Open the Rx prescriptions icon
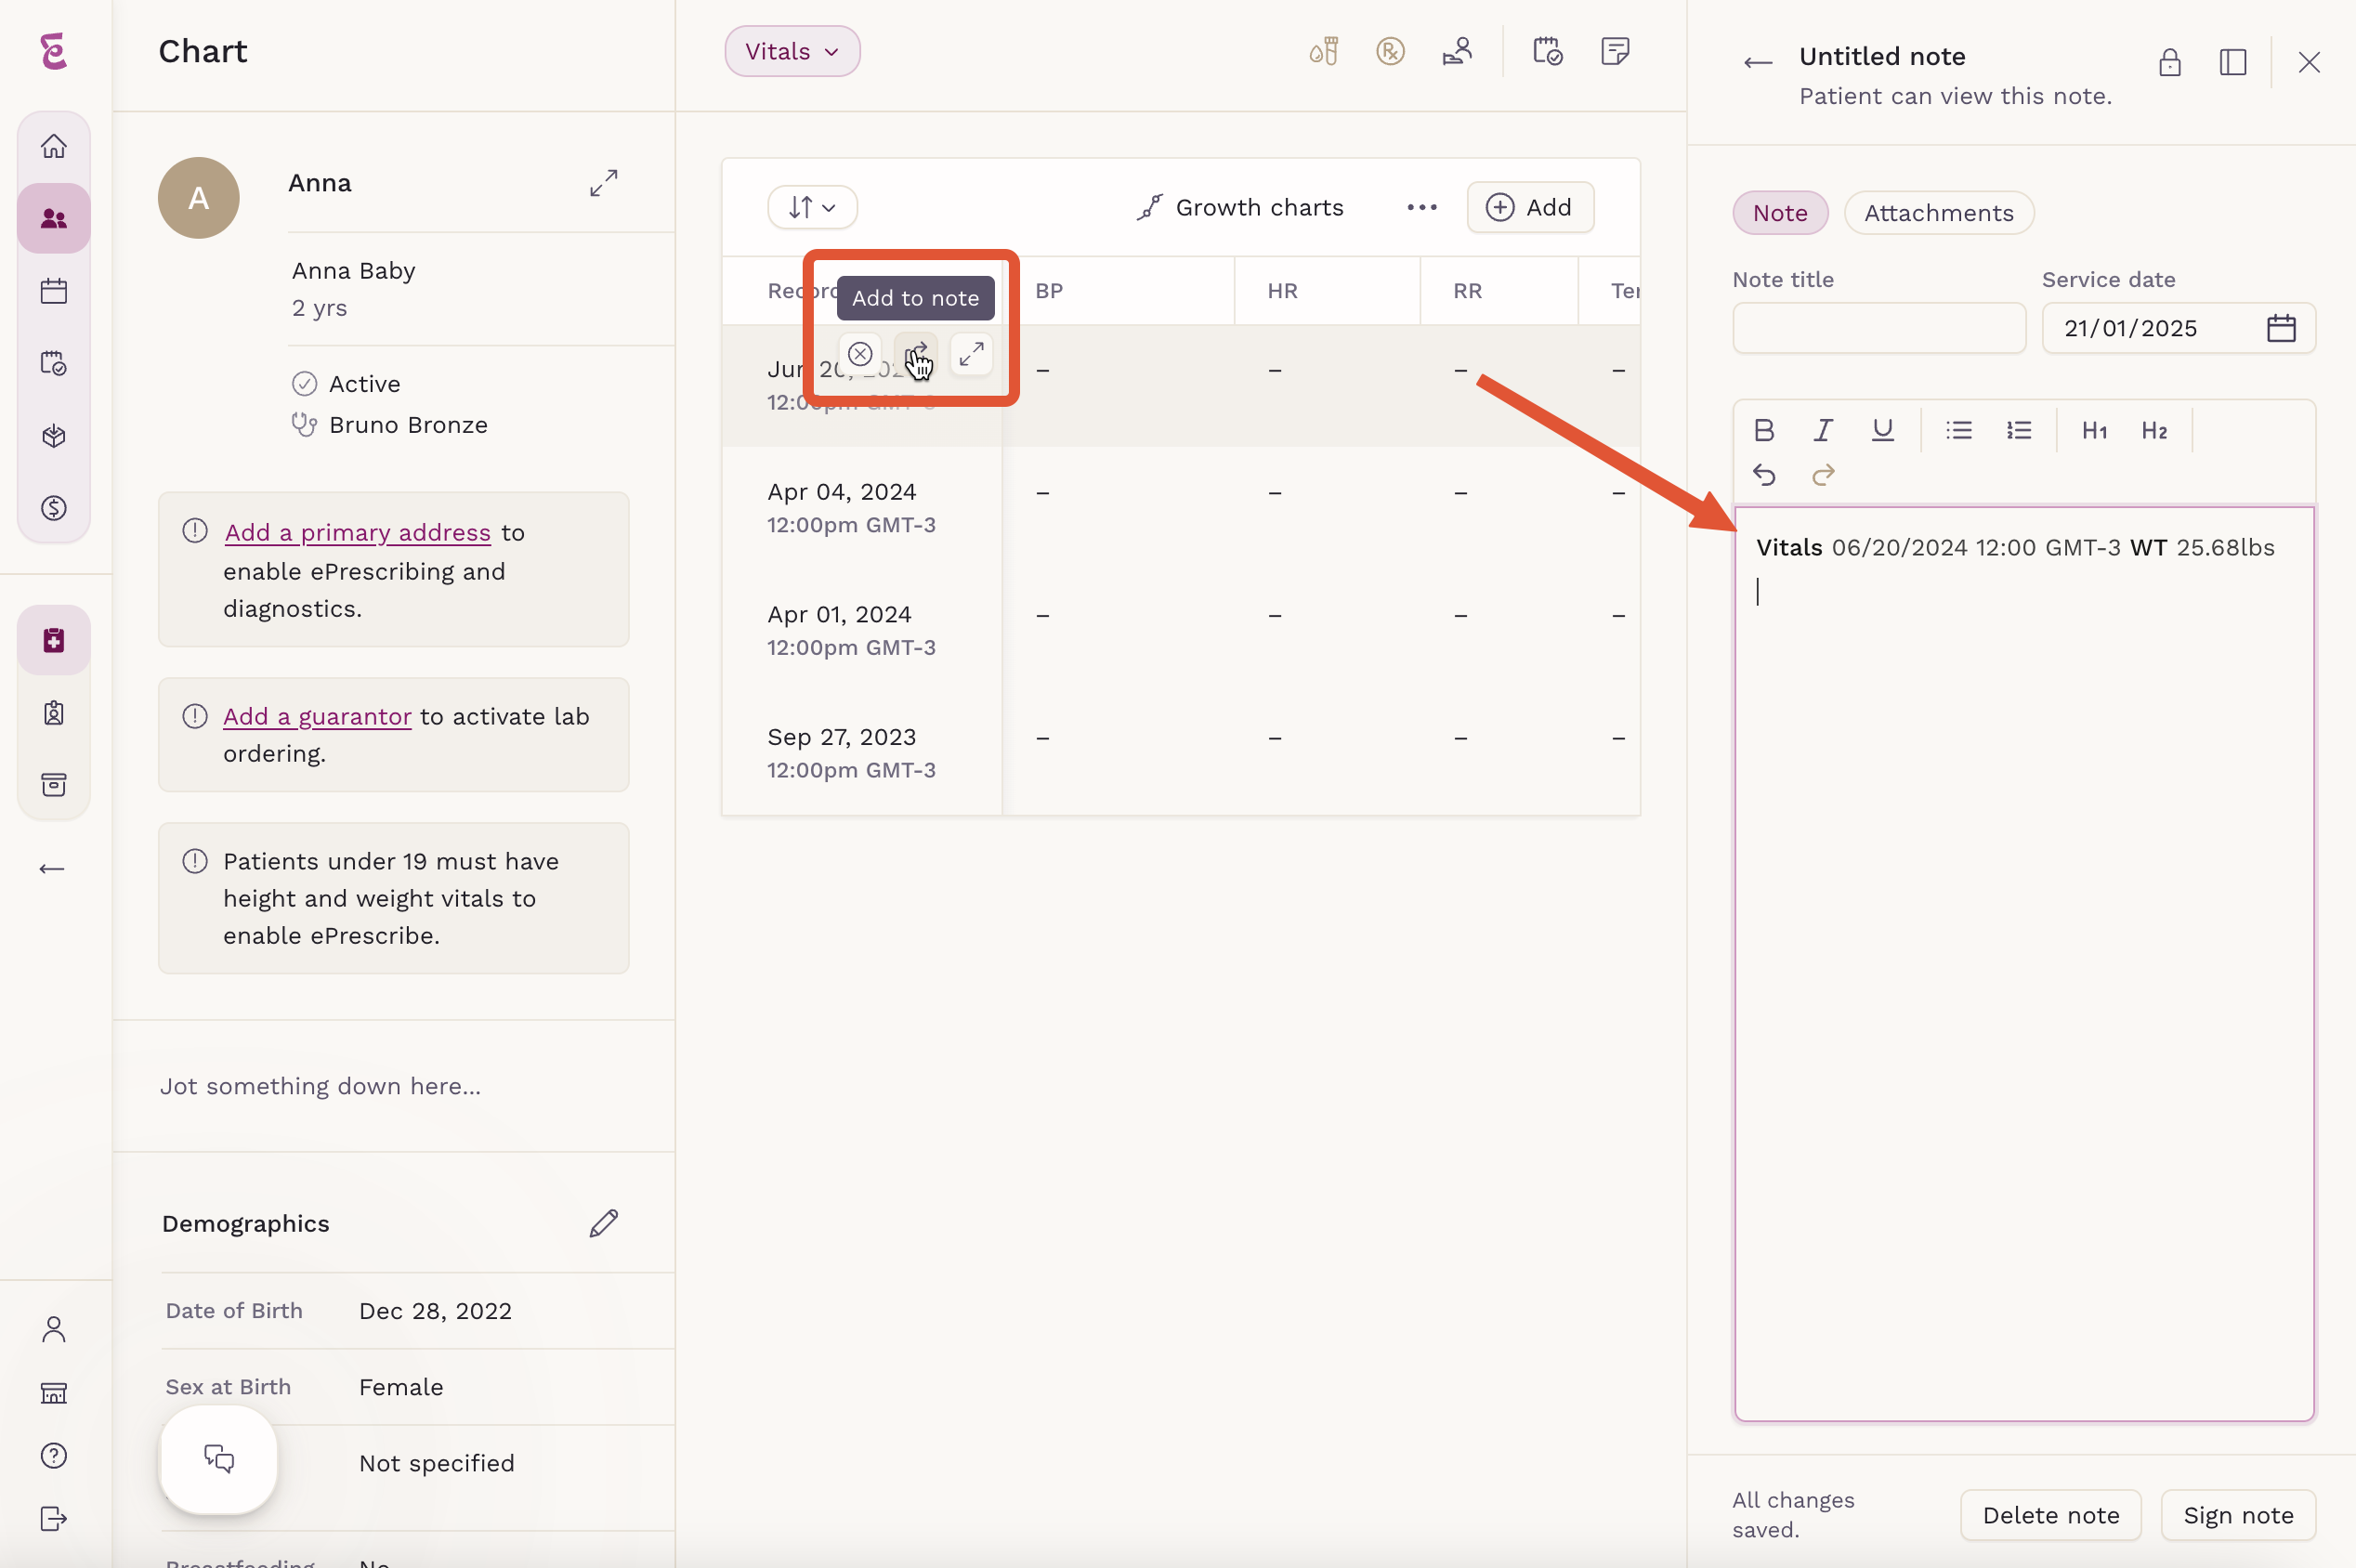This screenshot has height=1568, width=2356. (1390, 51)
